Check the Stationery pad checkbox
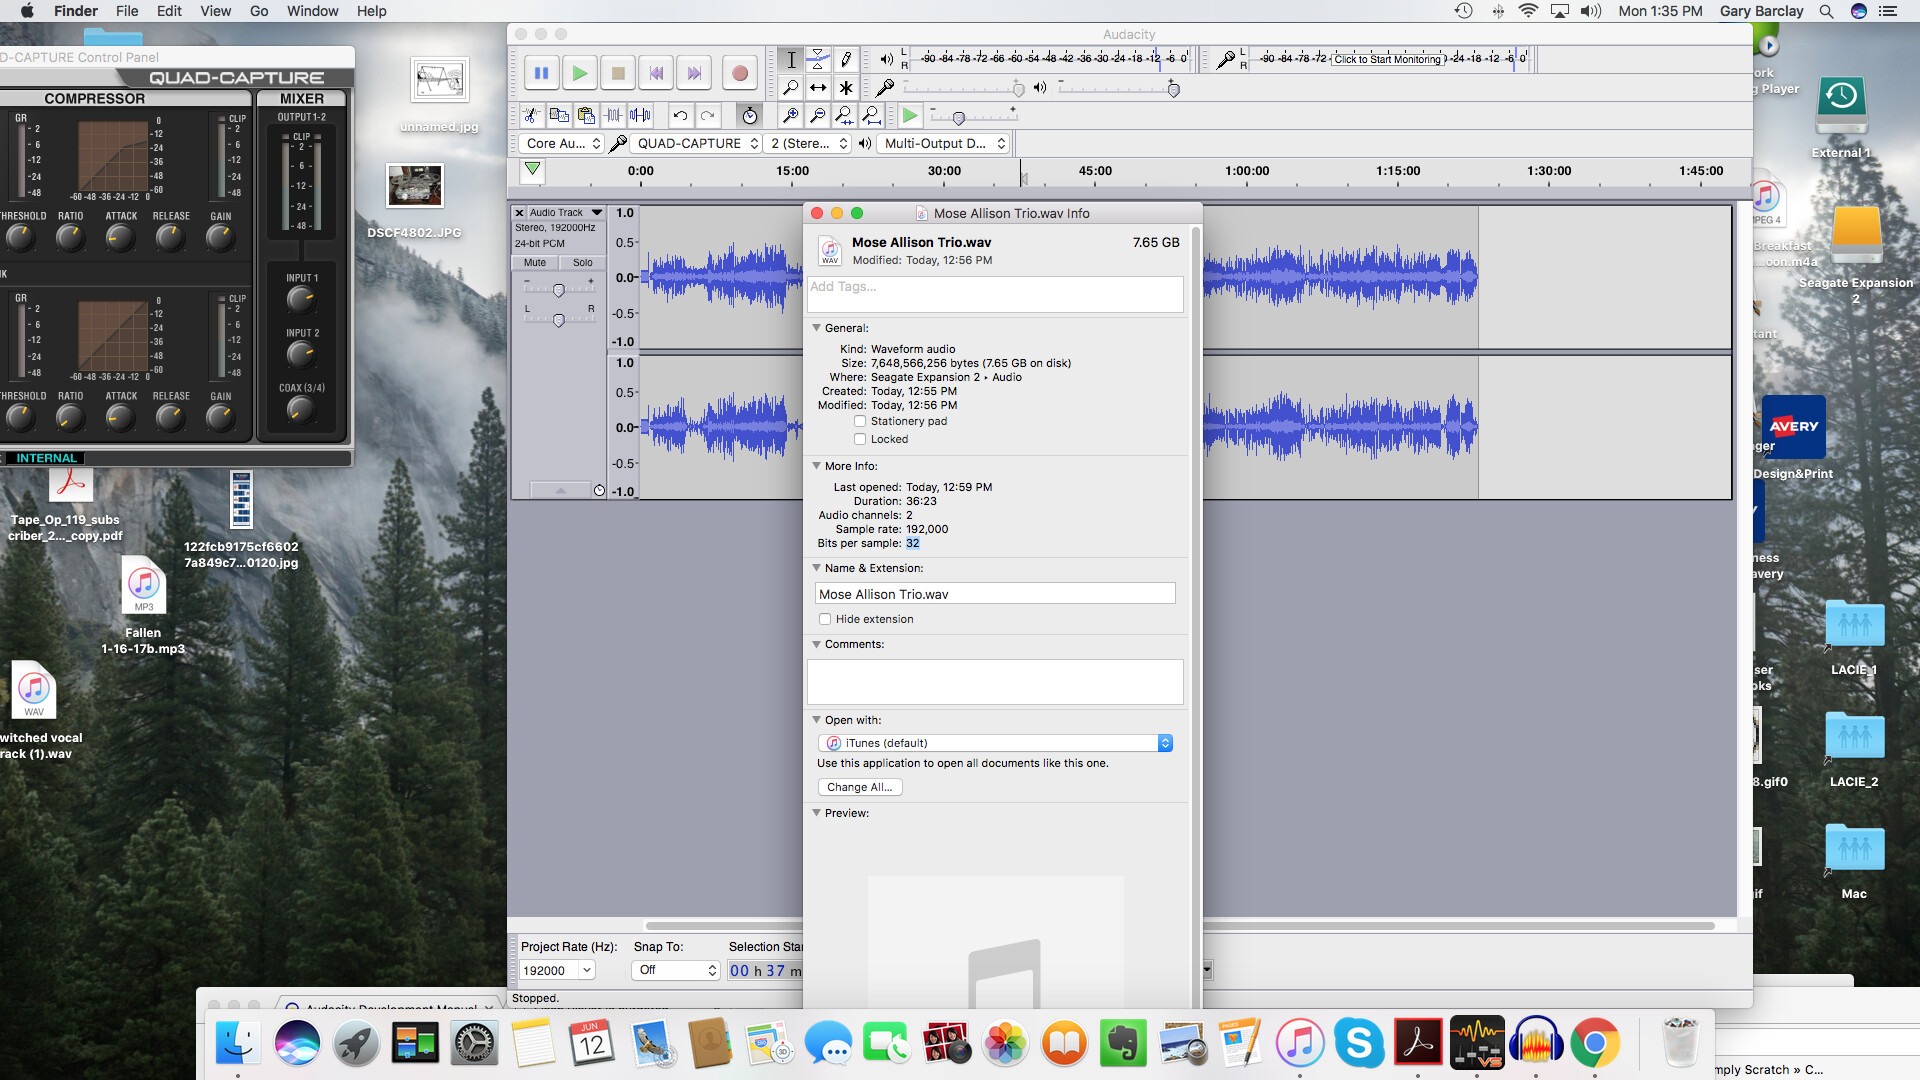This screenshot has height=1080, width=1920. tap(860, 421)
